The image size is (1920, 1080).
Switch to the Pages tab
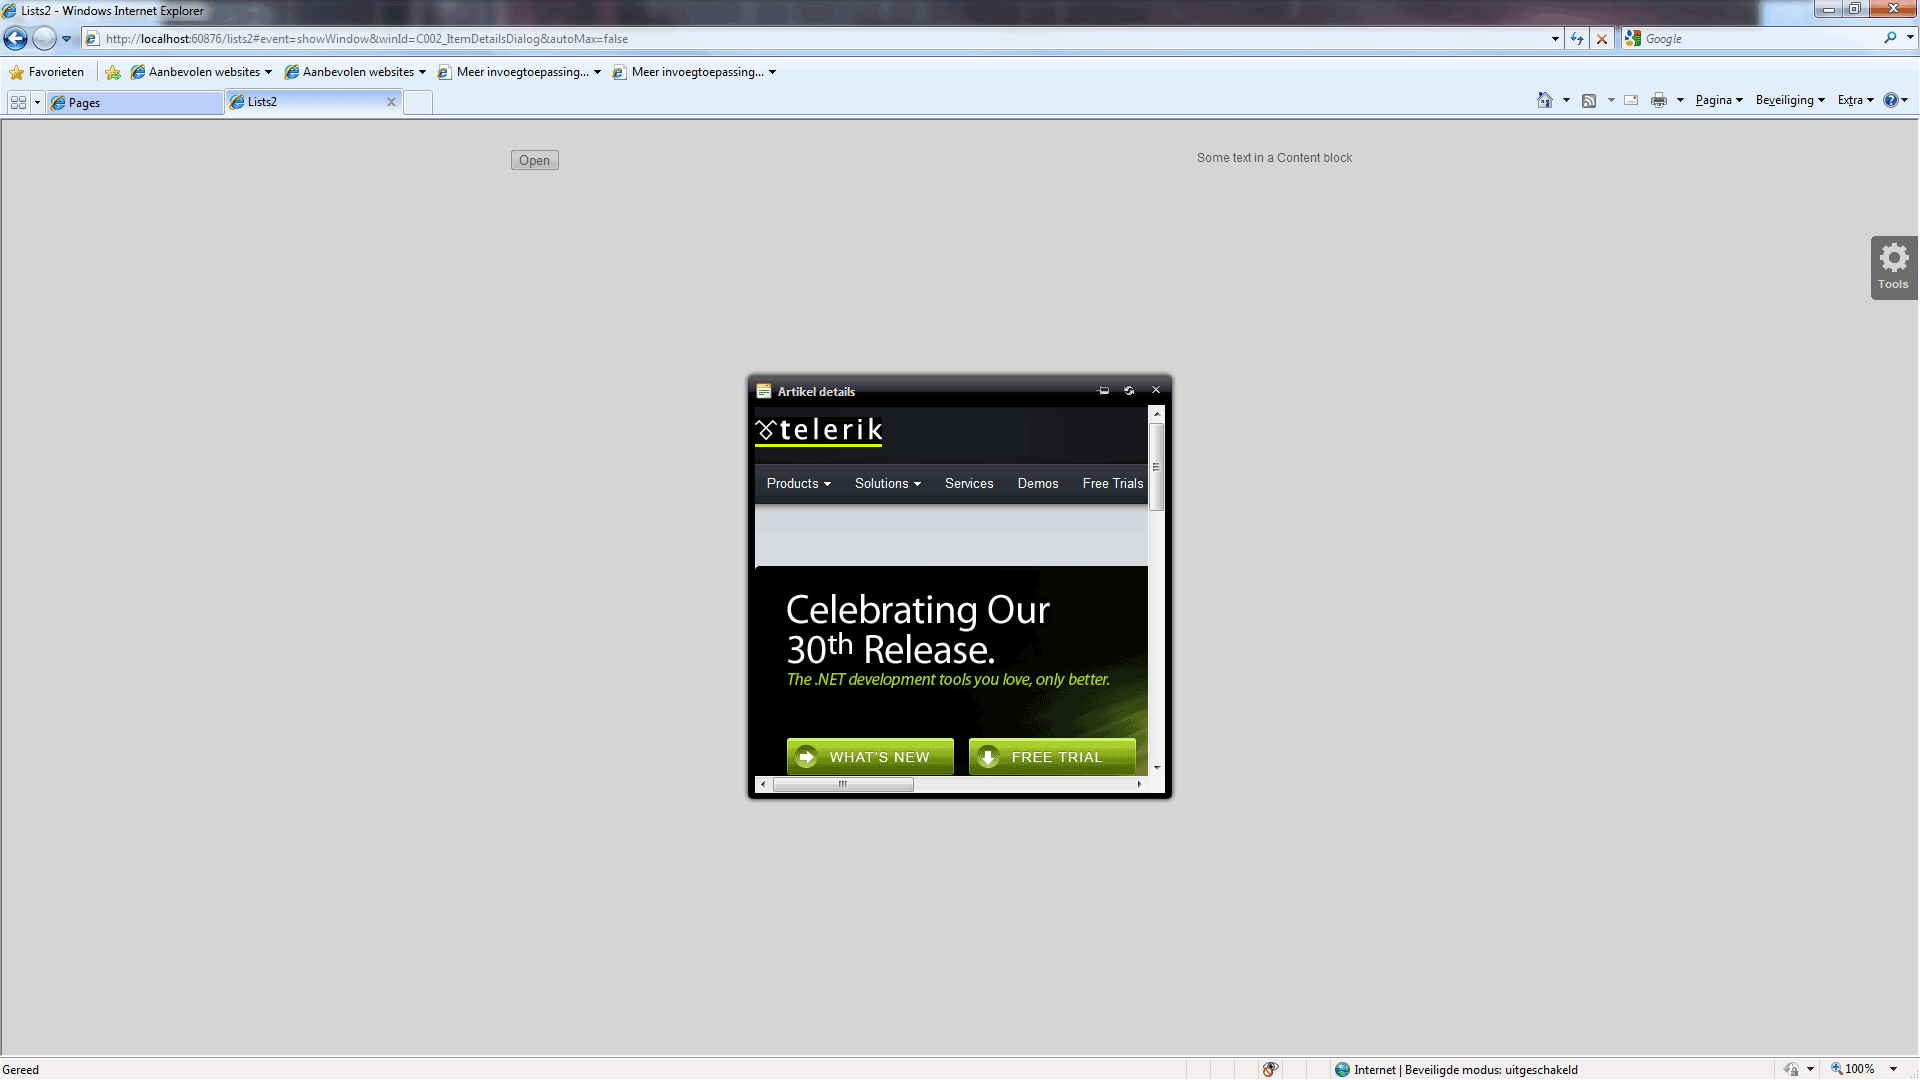coord(135,103)
